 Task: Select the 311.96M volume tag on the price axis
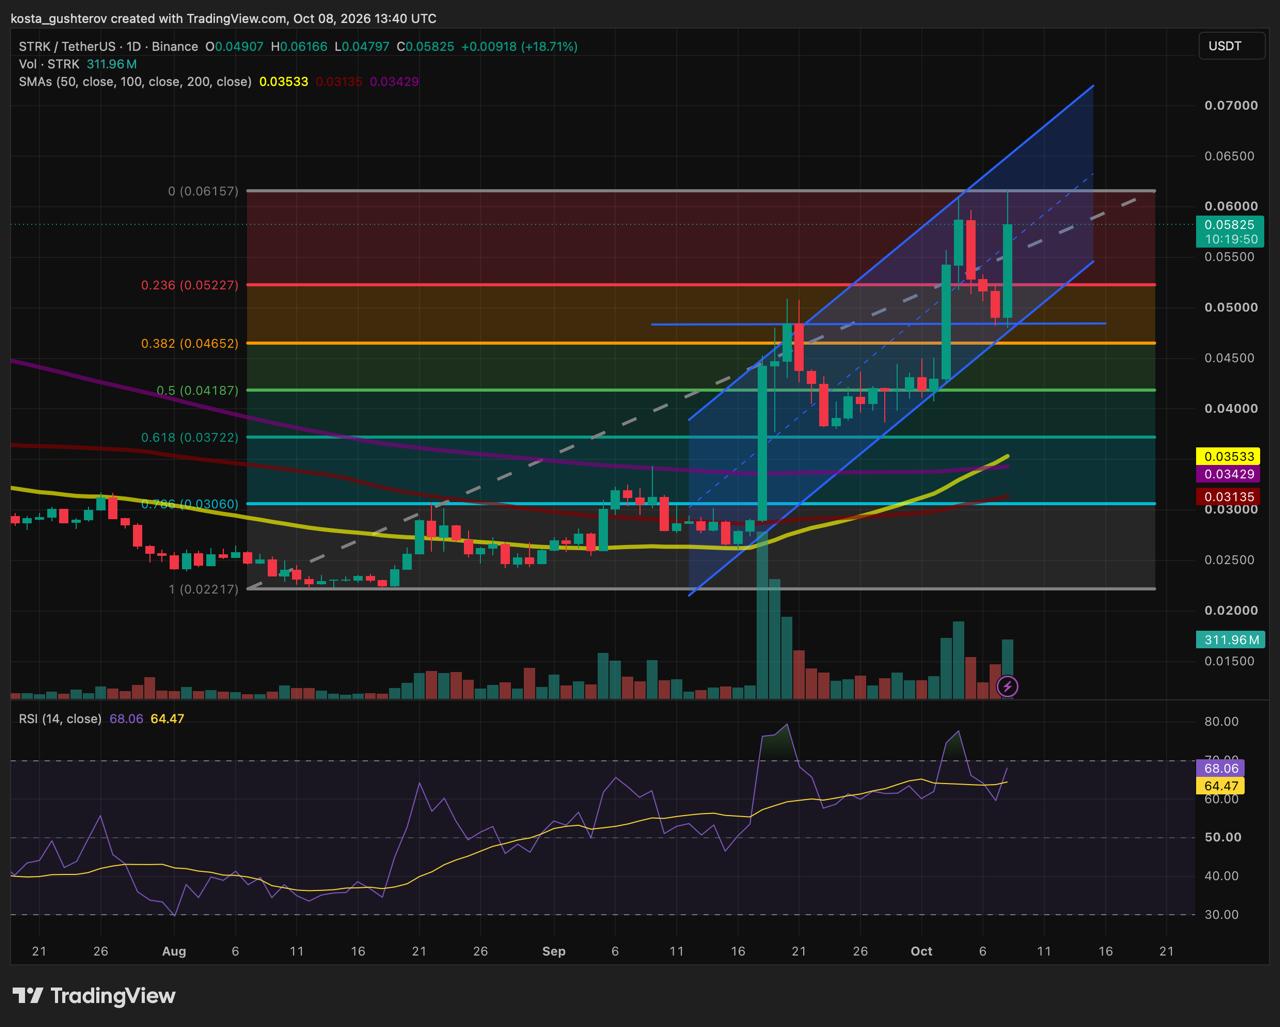tap(1230, 640)
